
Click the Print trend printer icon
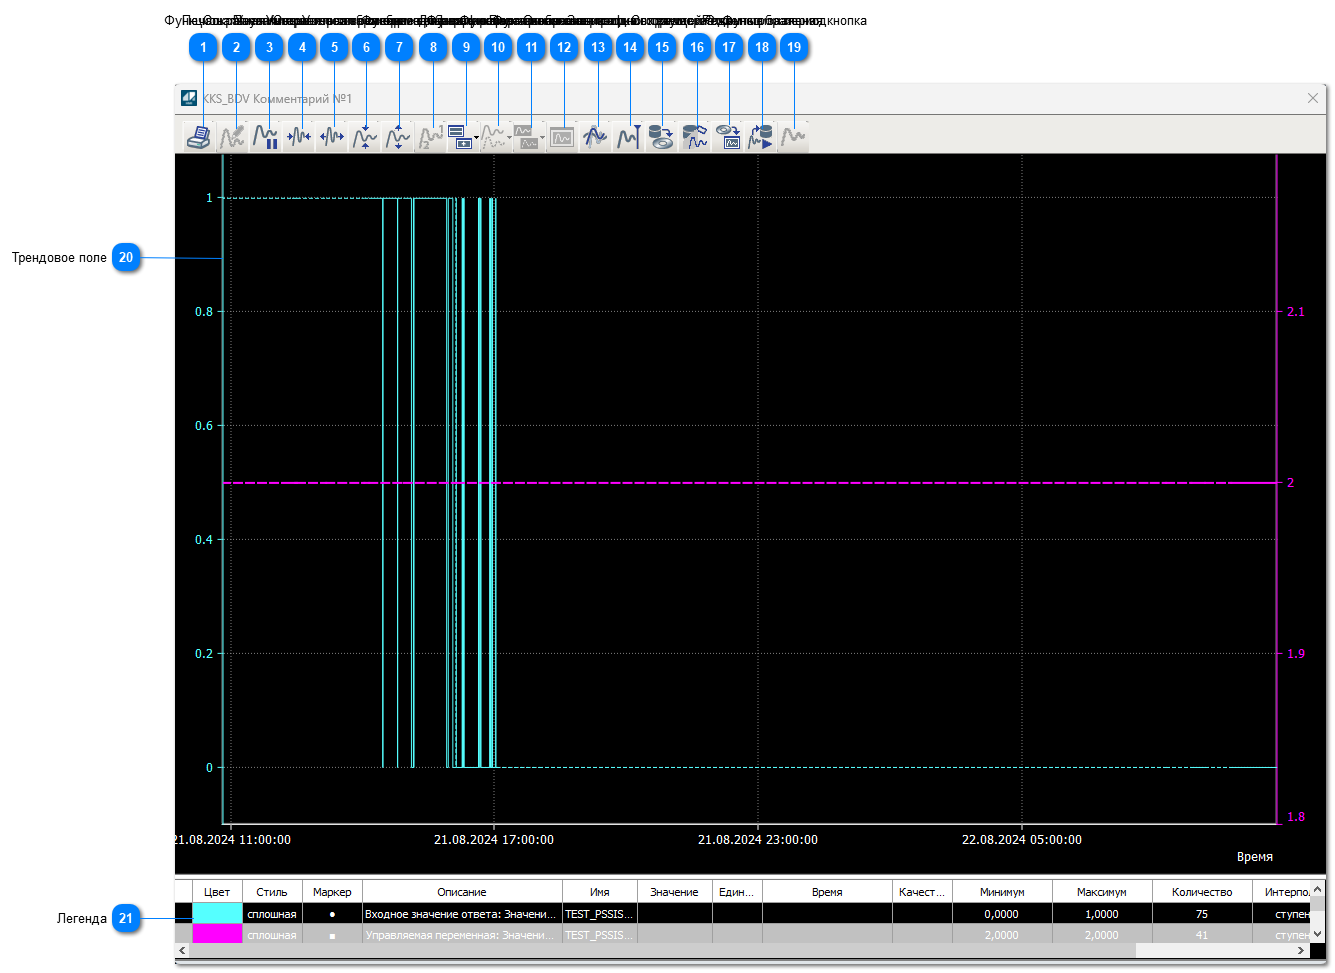199,137
